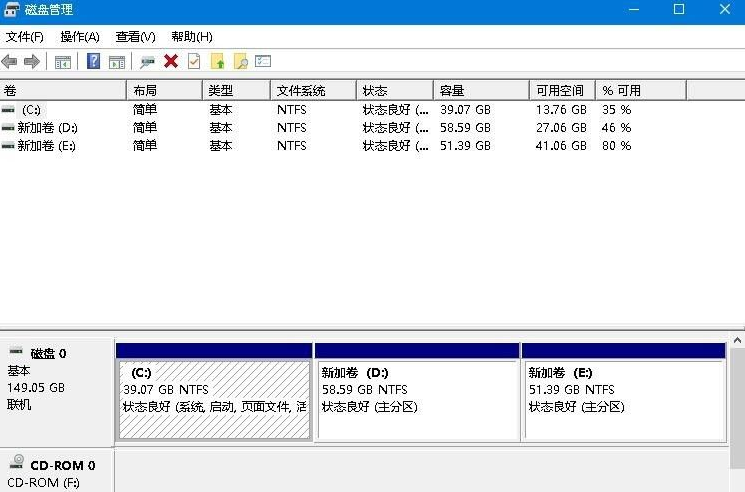Open the 帮助(H) menu
This screenshot has width=745, height=492.
pyautogui.click(x=191, y=37)
